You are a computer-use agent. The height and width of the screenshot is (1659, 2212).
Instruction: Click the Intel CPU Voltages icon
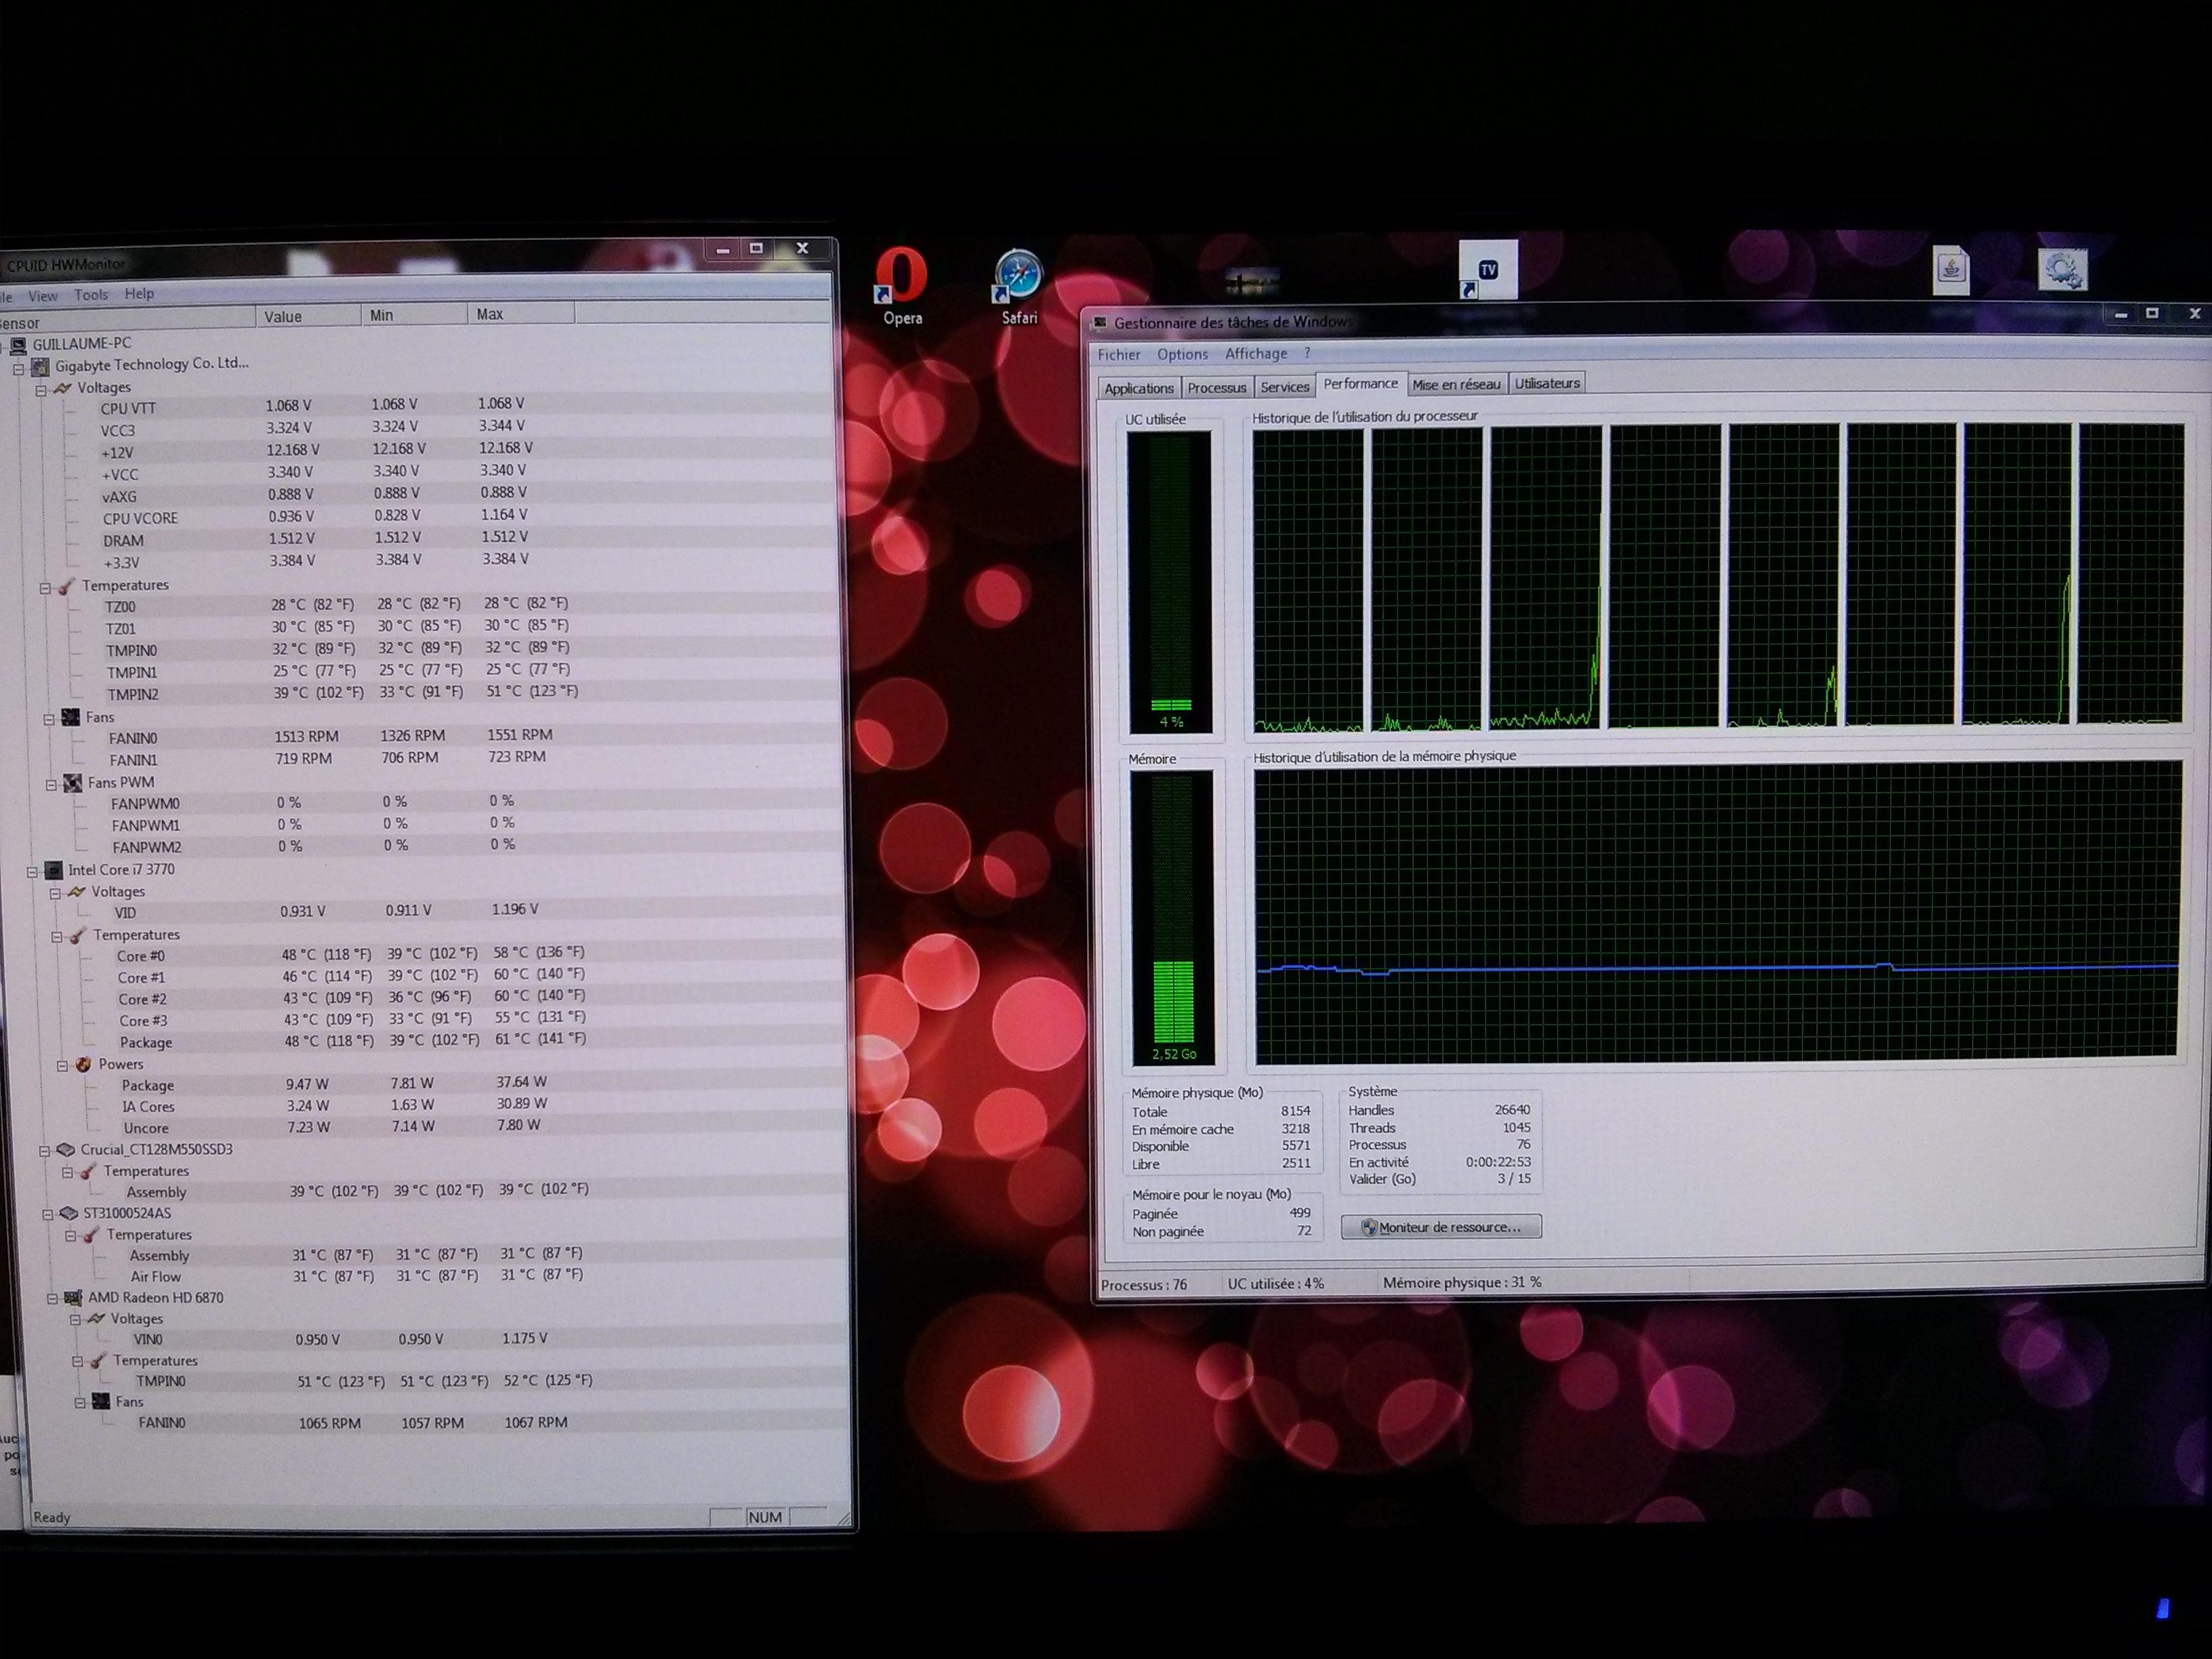pos(76,892)
